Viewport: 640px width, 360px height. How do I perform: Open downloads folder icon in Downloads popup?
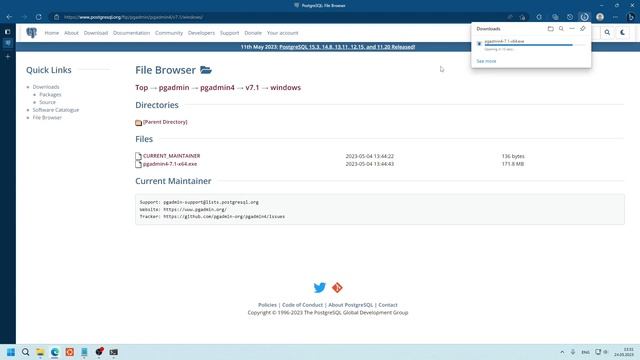(551, 29)
